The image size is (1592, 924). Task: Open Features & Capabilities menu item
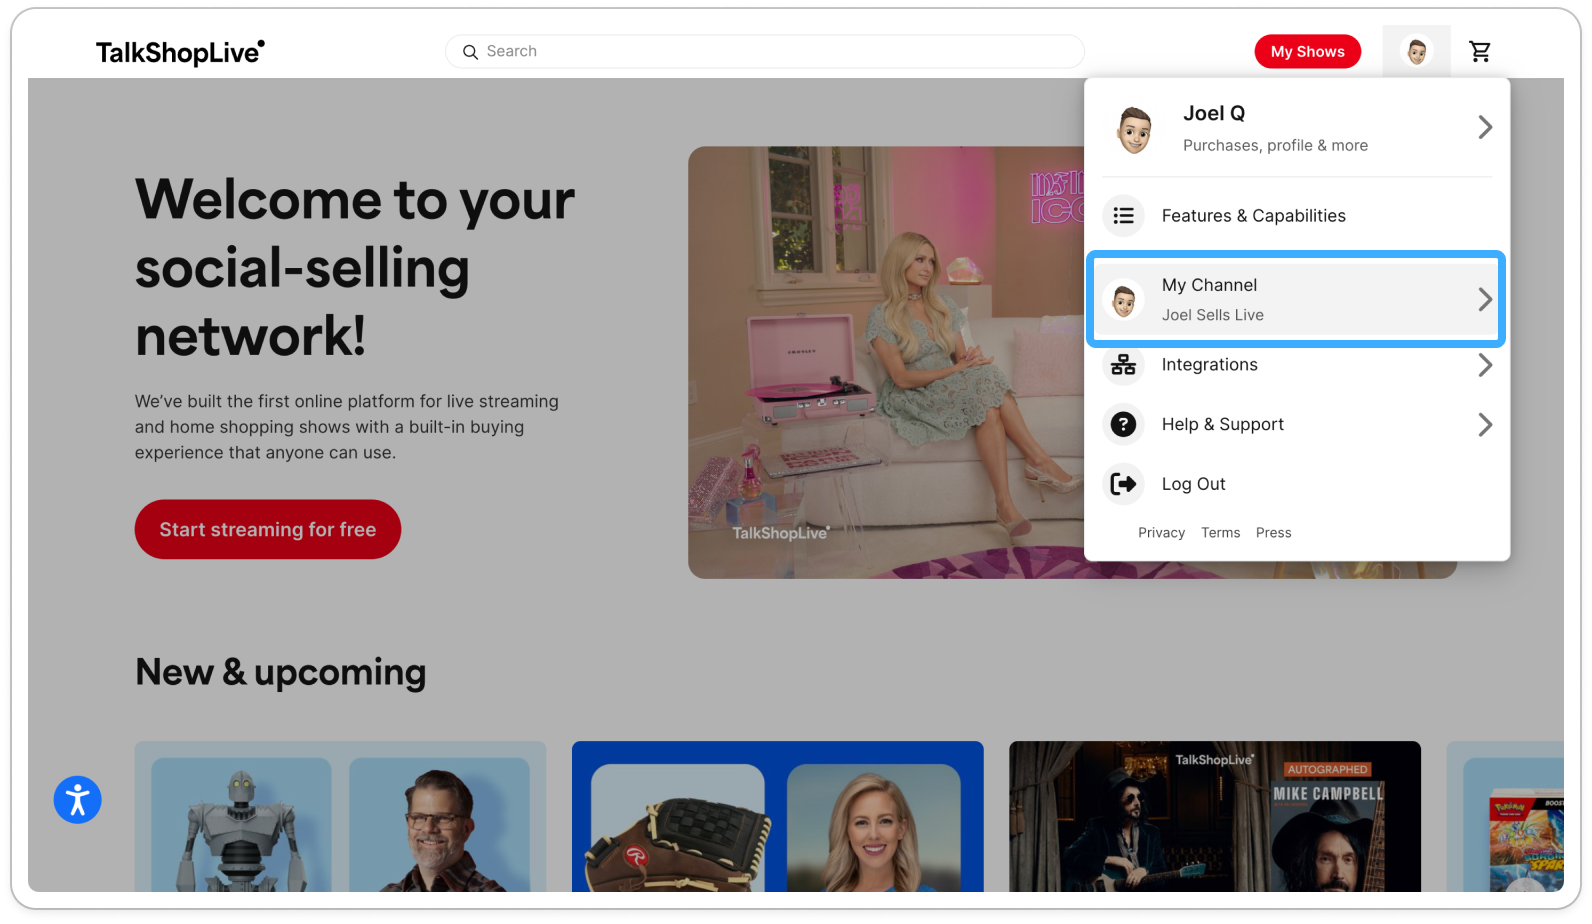pyautogui.click(x=1297, y=216)
